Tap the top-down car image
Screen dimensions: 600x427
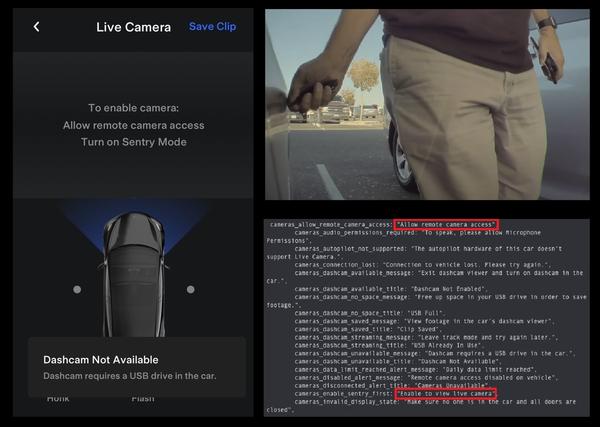tap(134, 274)
